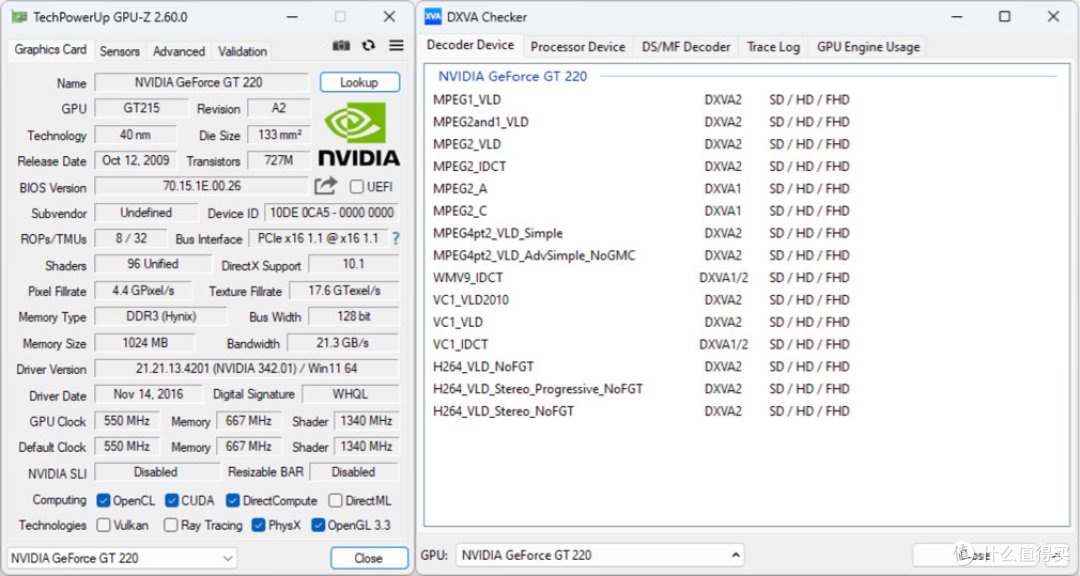Click the Digital Signature field WHQL

pos(351,395)
